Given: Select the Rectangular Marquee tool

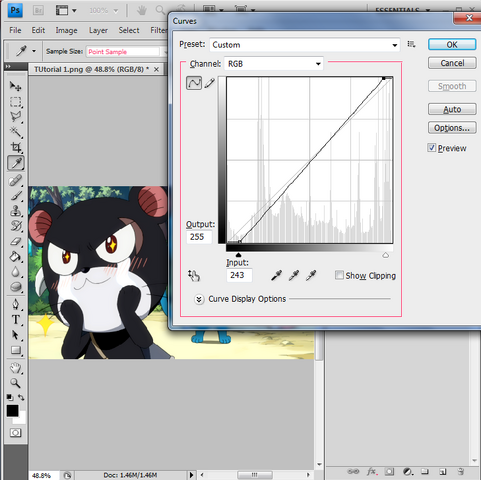Looking at the screenshot, I should tap(15, 102).
